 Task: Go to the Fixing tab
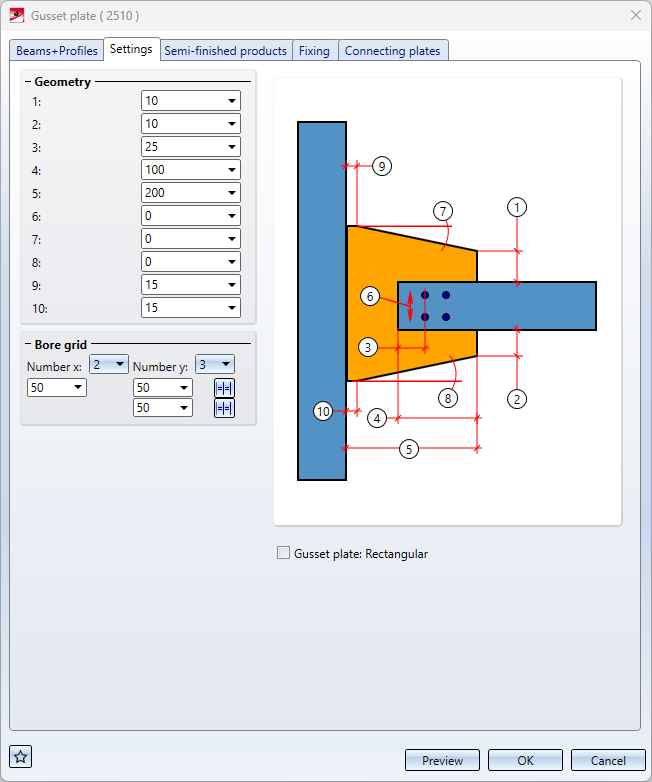314,51
